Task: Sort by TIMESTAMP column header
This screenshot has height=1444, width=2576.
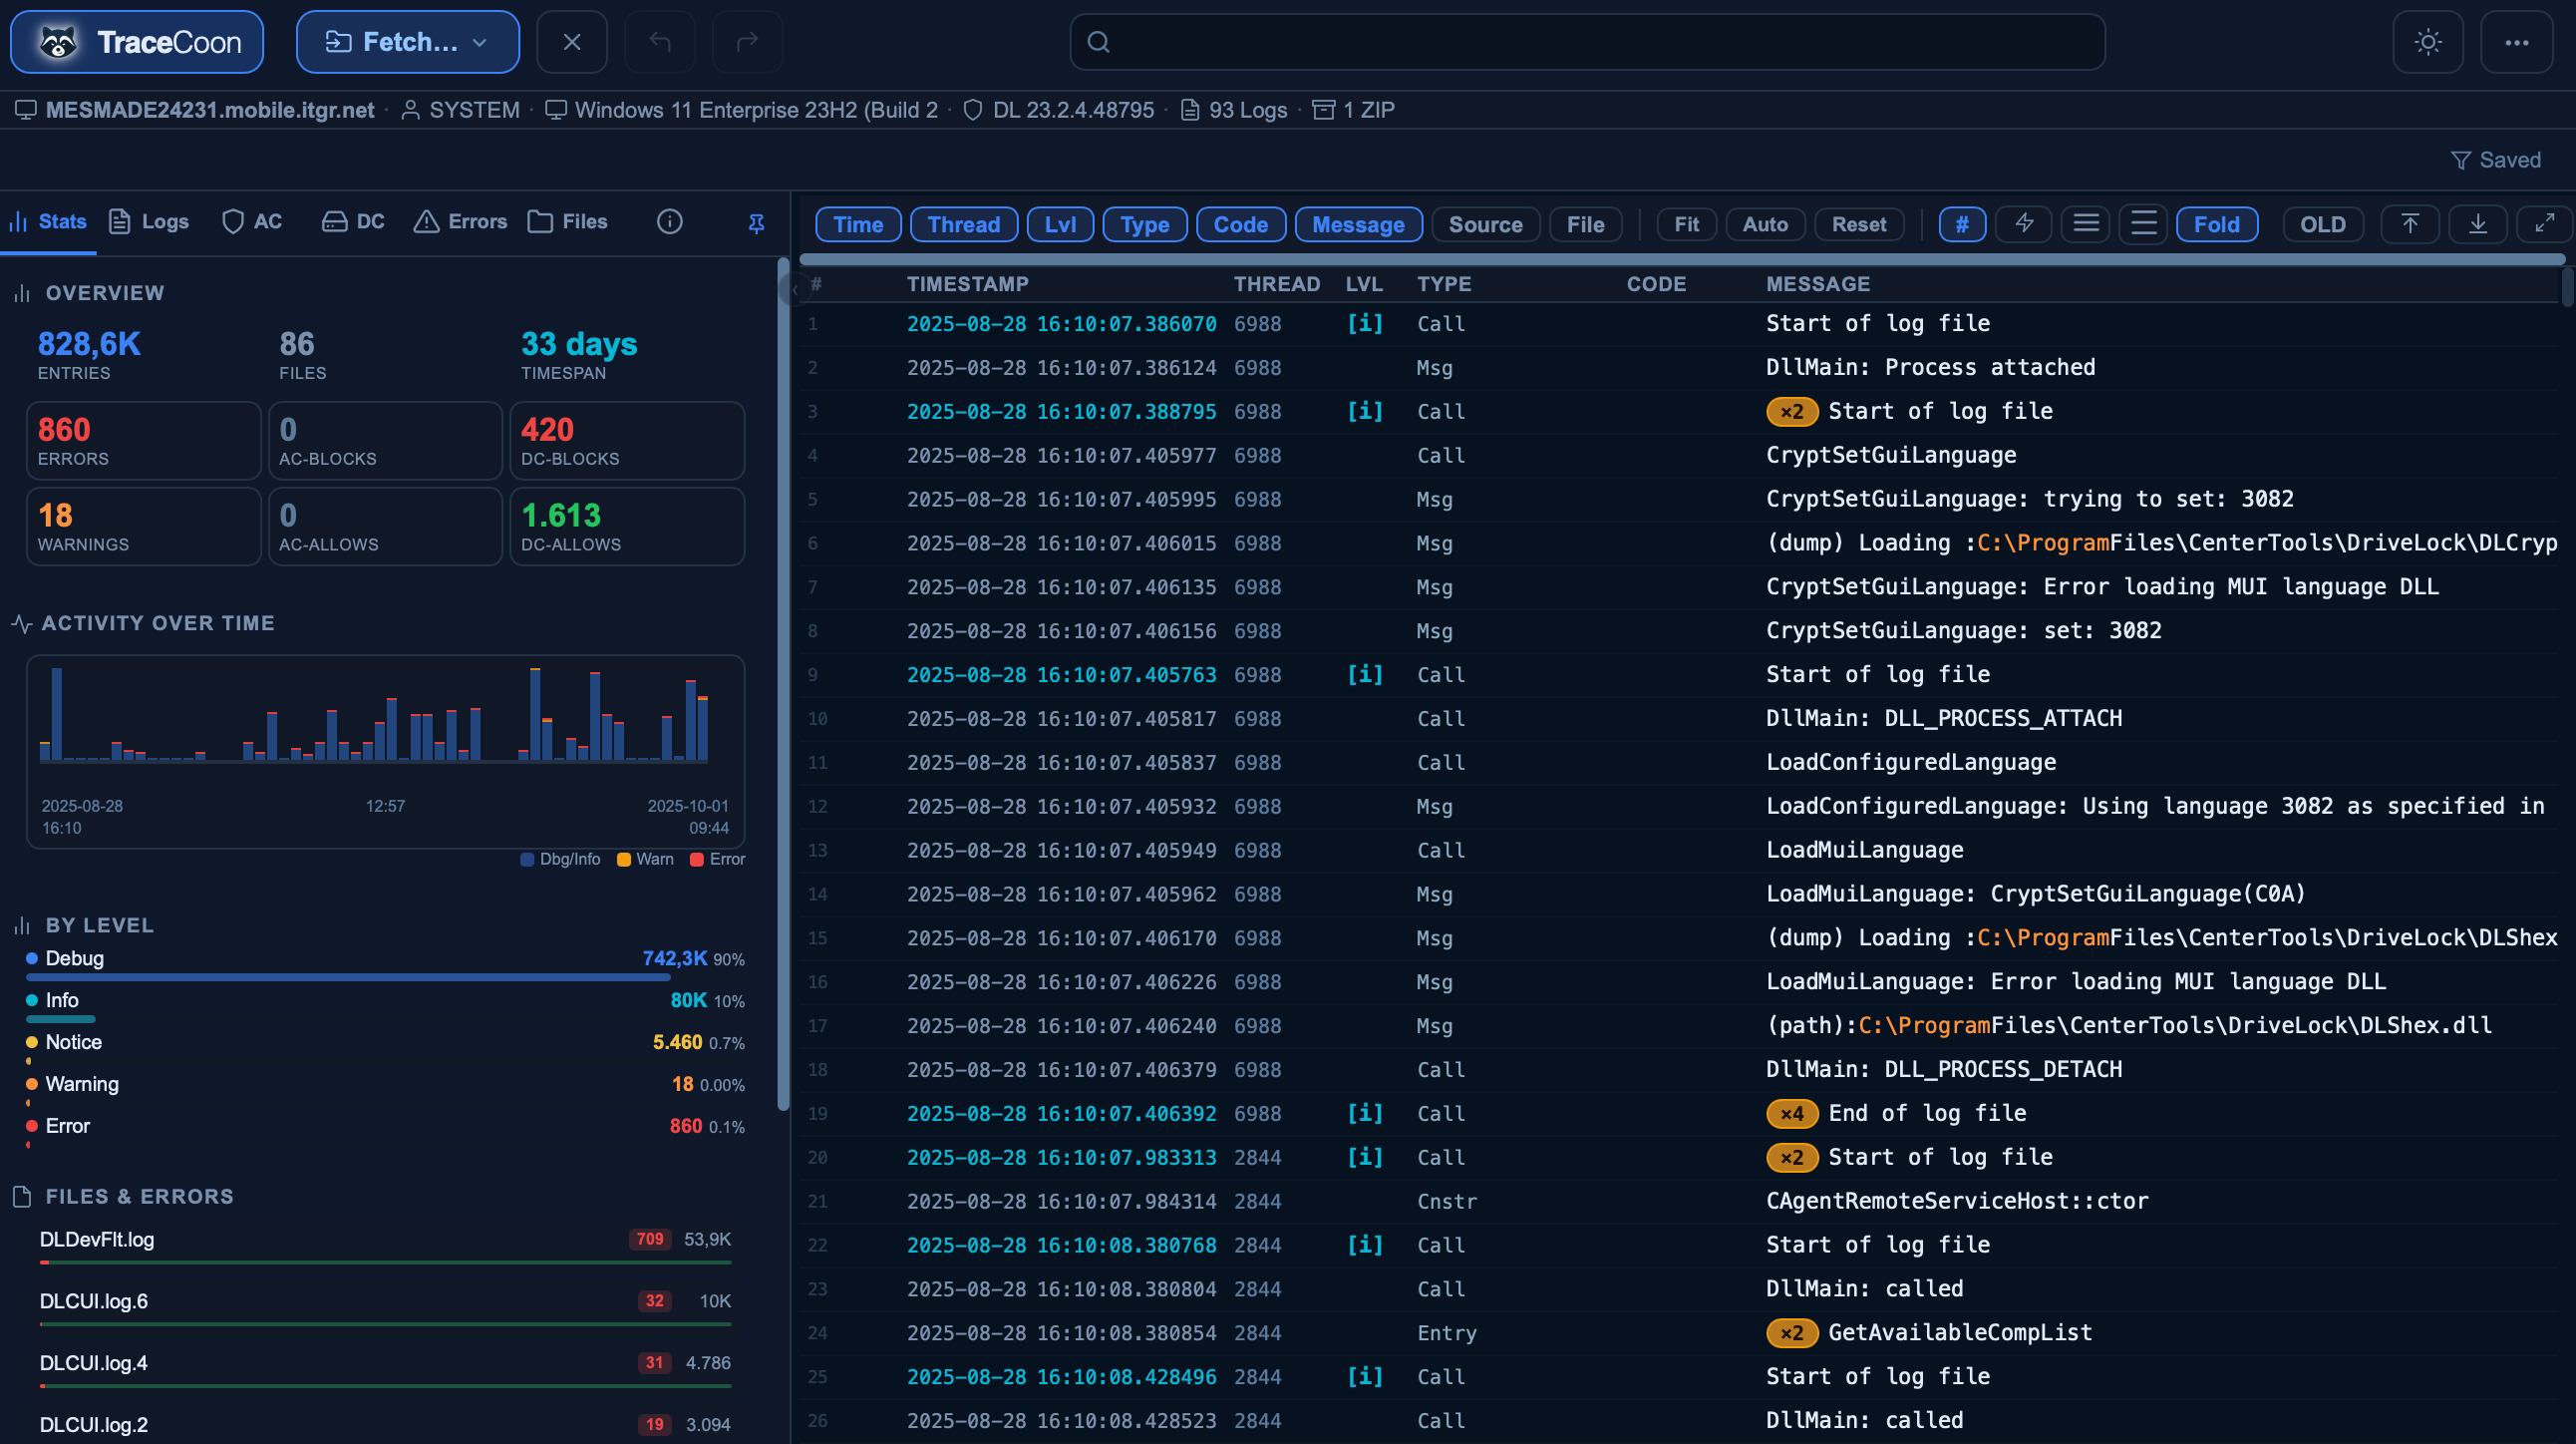Action: [x=967, y=284]
